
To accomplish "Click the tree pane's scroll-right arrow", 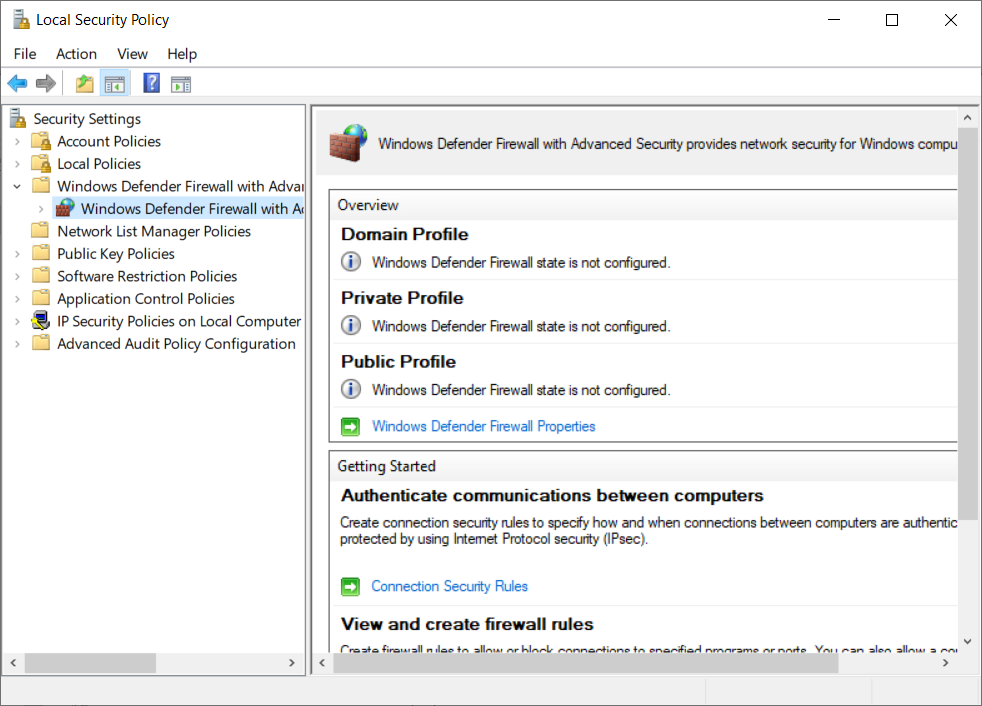I will tap(292, 663).
